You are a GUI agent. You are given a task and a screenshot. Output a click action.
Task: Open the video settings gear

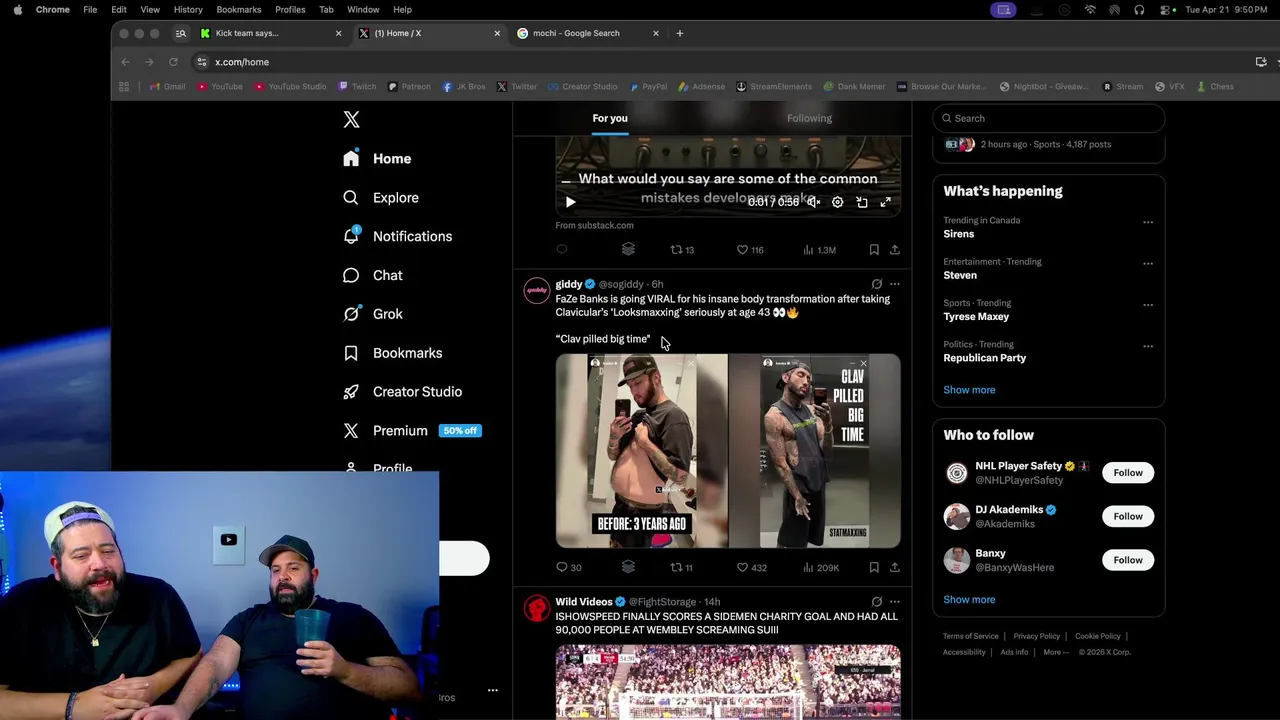838,202
